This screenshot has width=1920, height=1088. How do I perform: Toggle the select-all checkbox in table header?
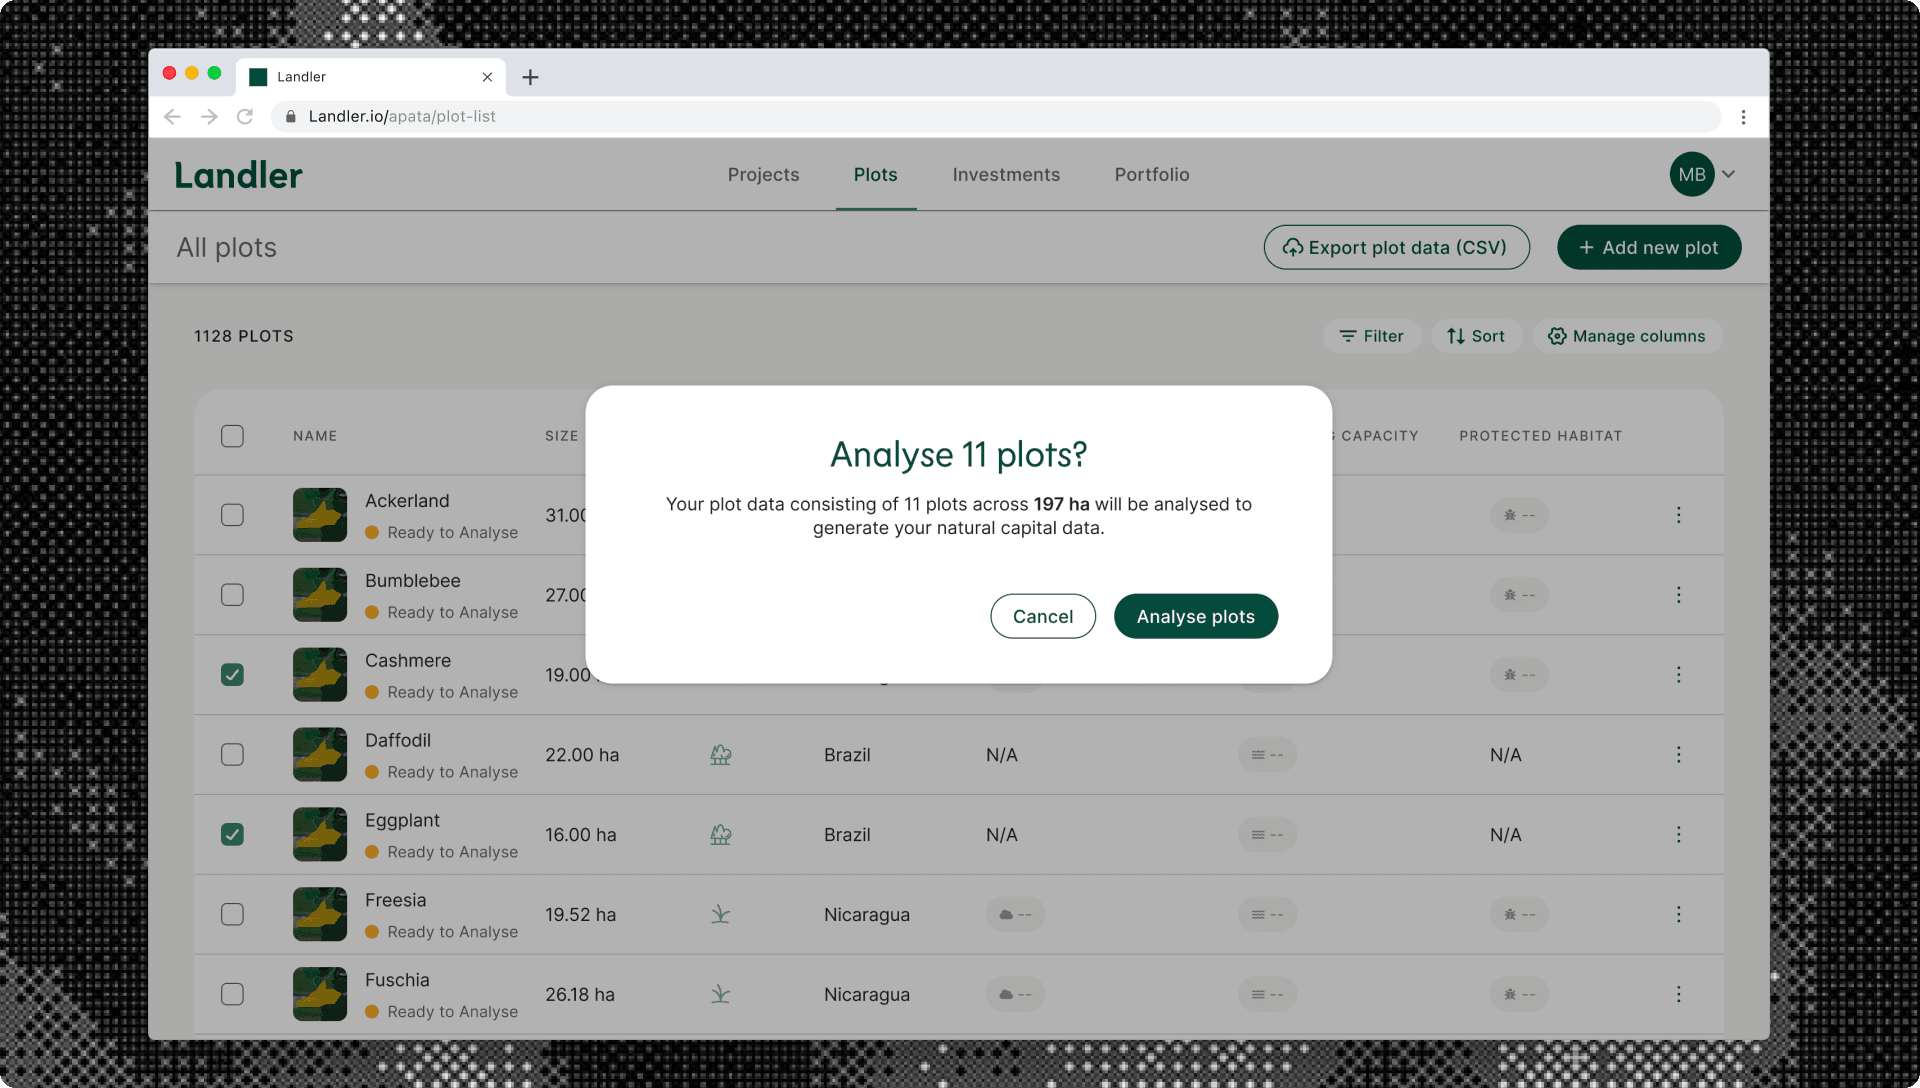(x=232, y=436)
